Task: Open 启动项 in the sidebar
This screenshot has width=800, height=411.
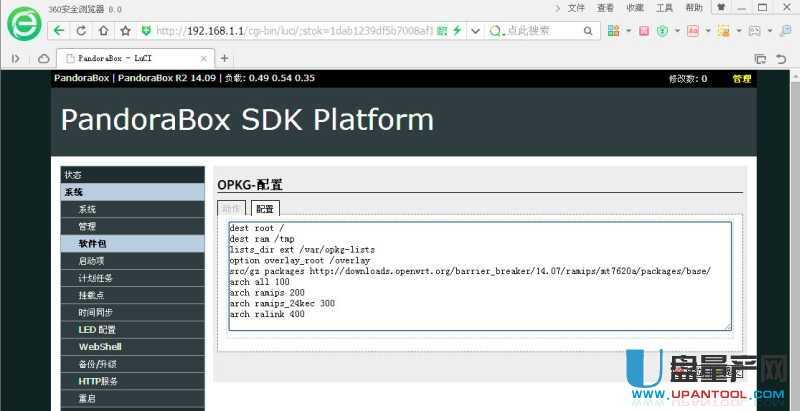Action: (x=133, y=261)
